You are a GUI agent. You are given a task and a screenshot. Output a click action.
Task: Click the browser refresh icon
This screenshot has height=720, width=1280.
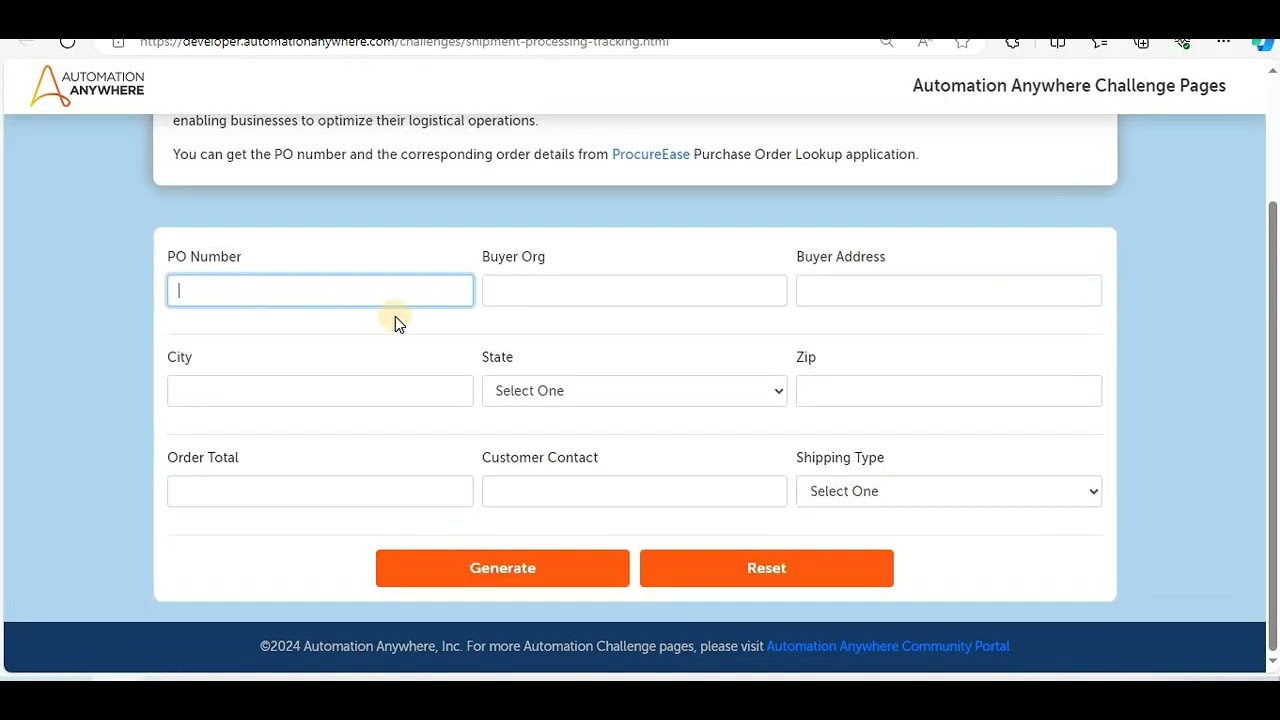67,42
